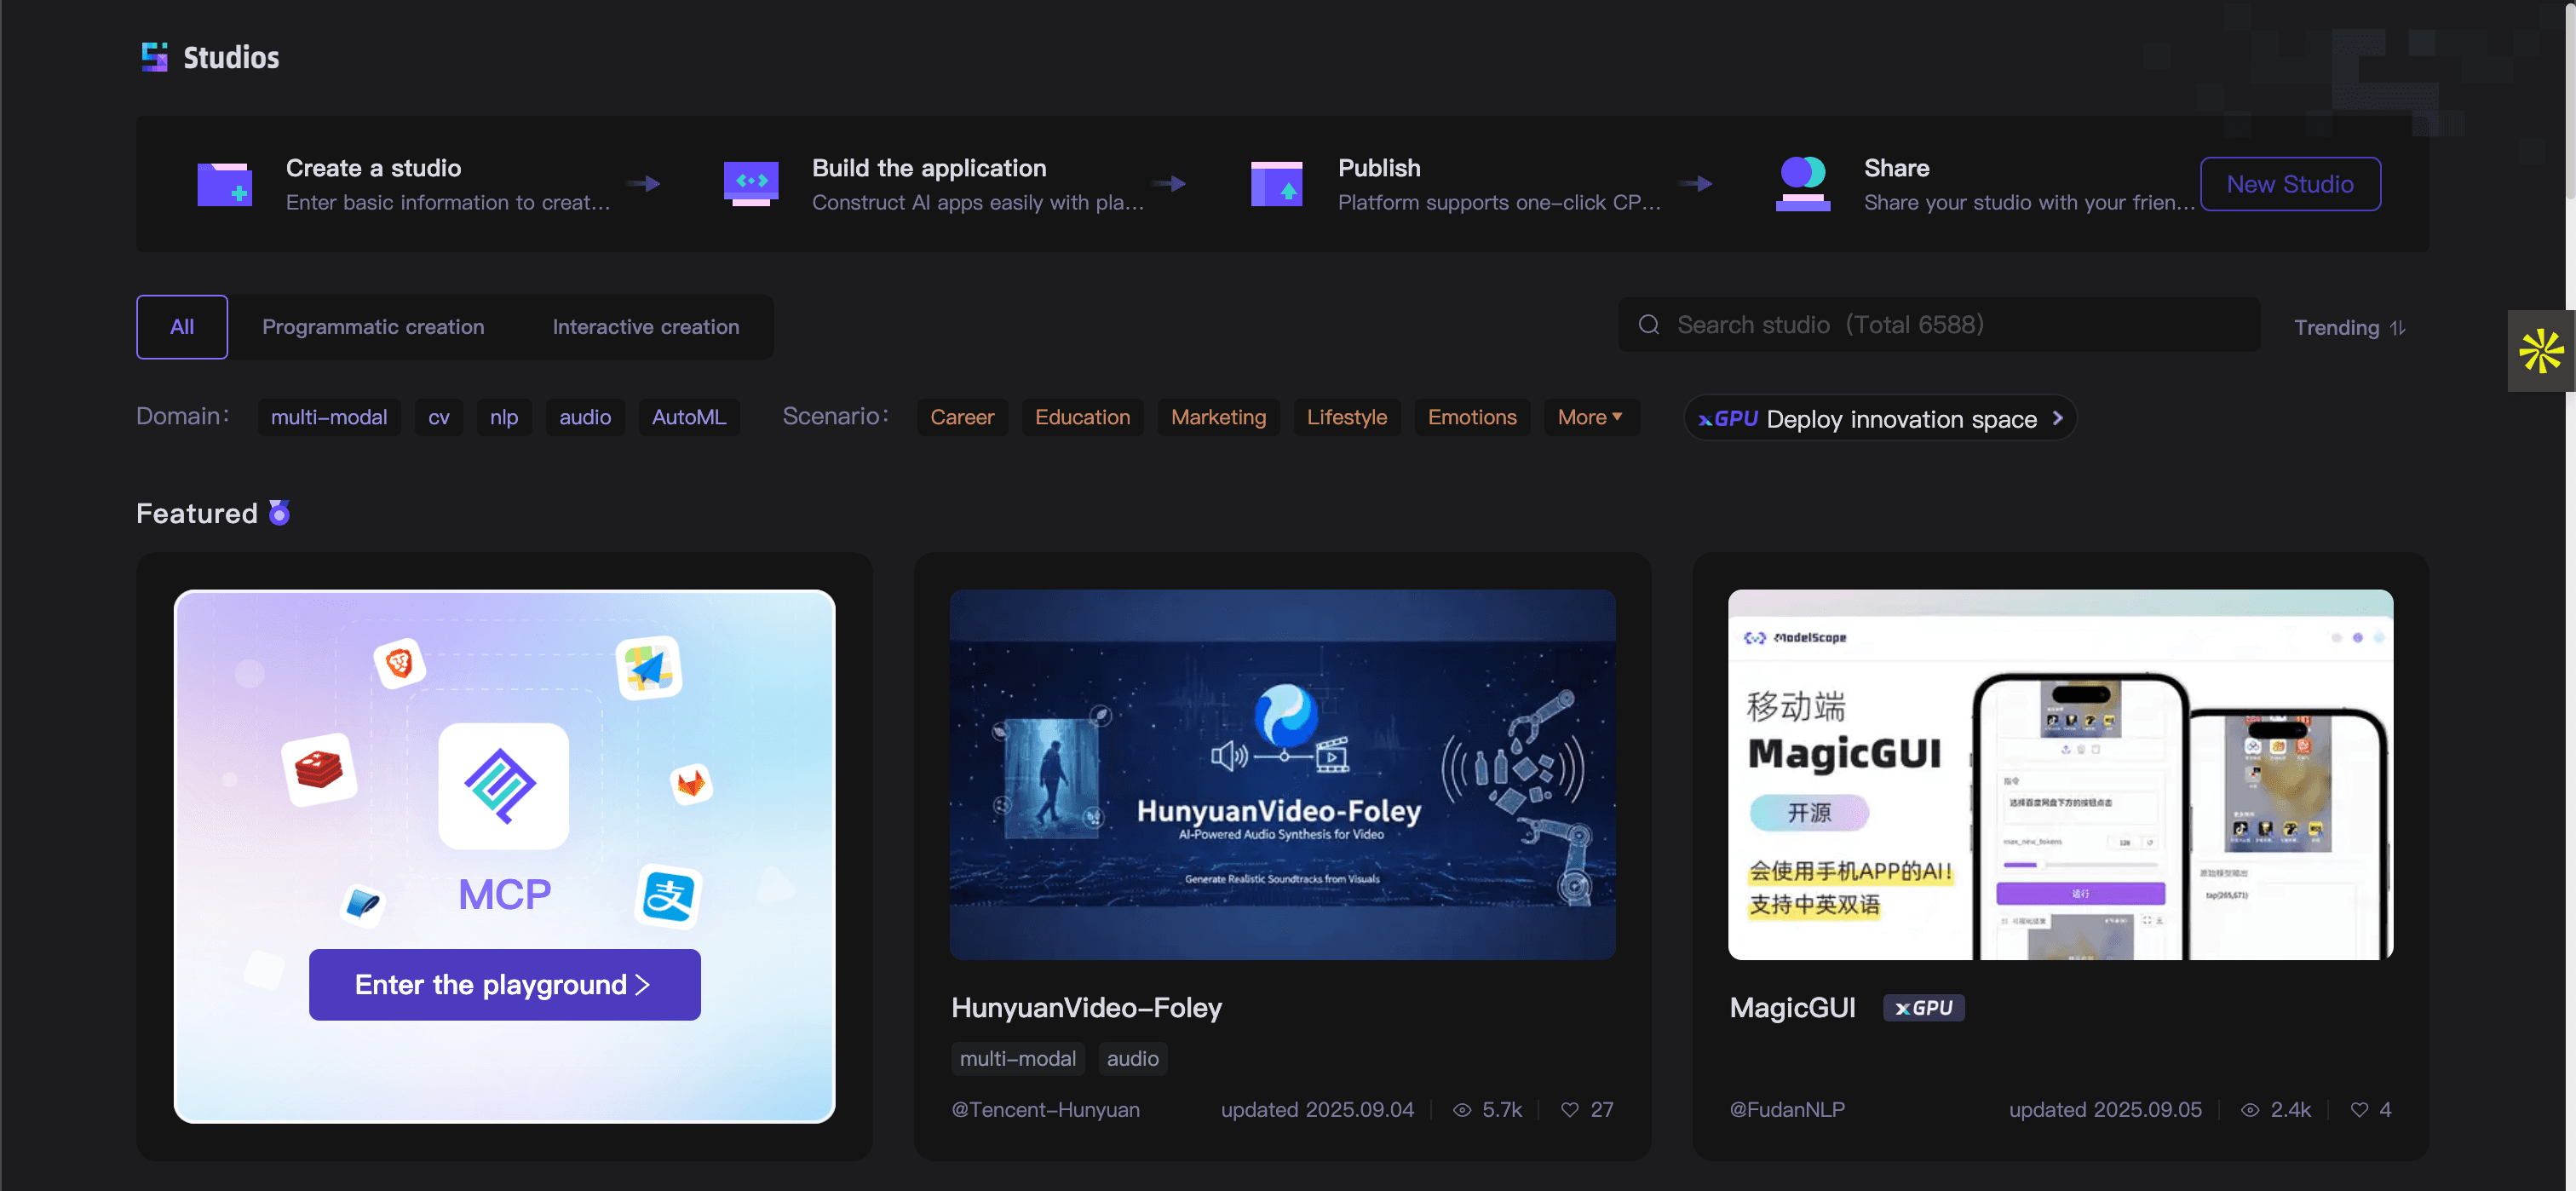Filter by cv domain

click(439, 417)
